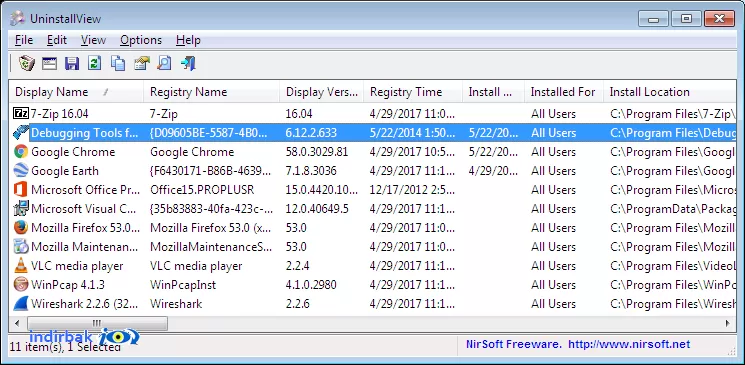Select the Google Earth display name
This screenshot has height=365, width=745.
65,171
